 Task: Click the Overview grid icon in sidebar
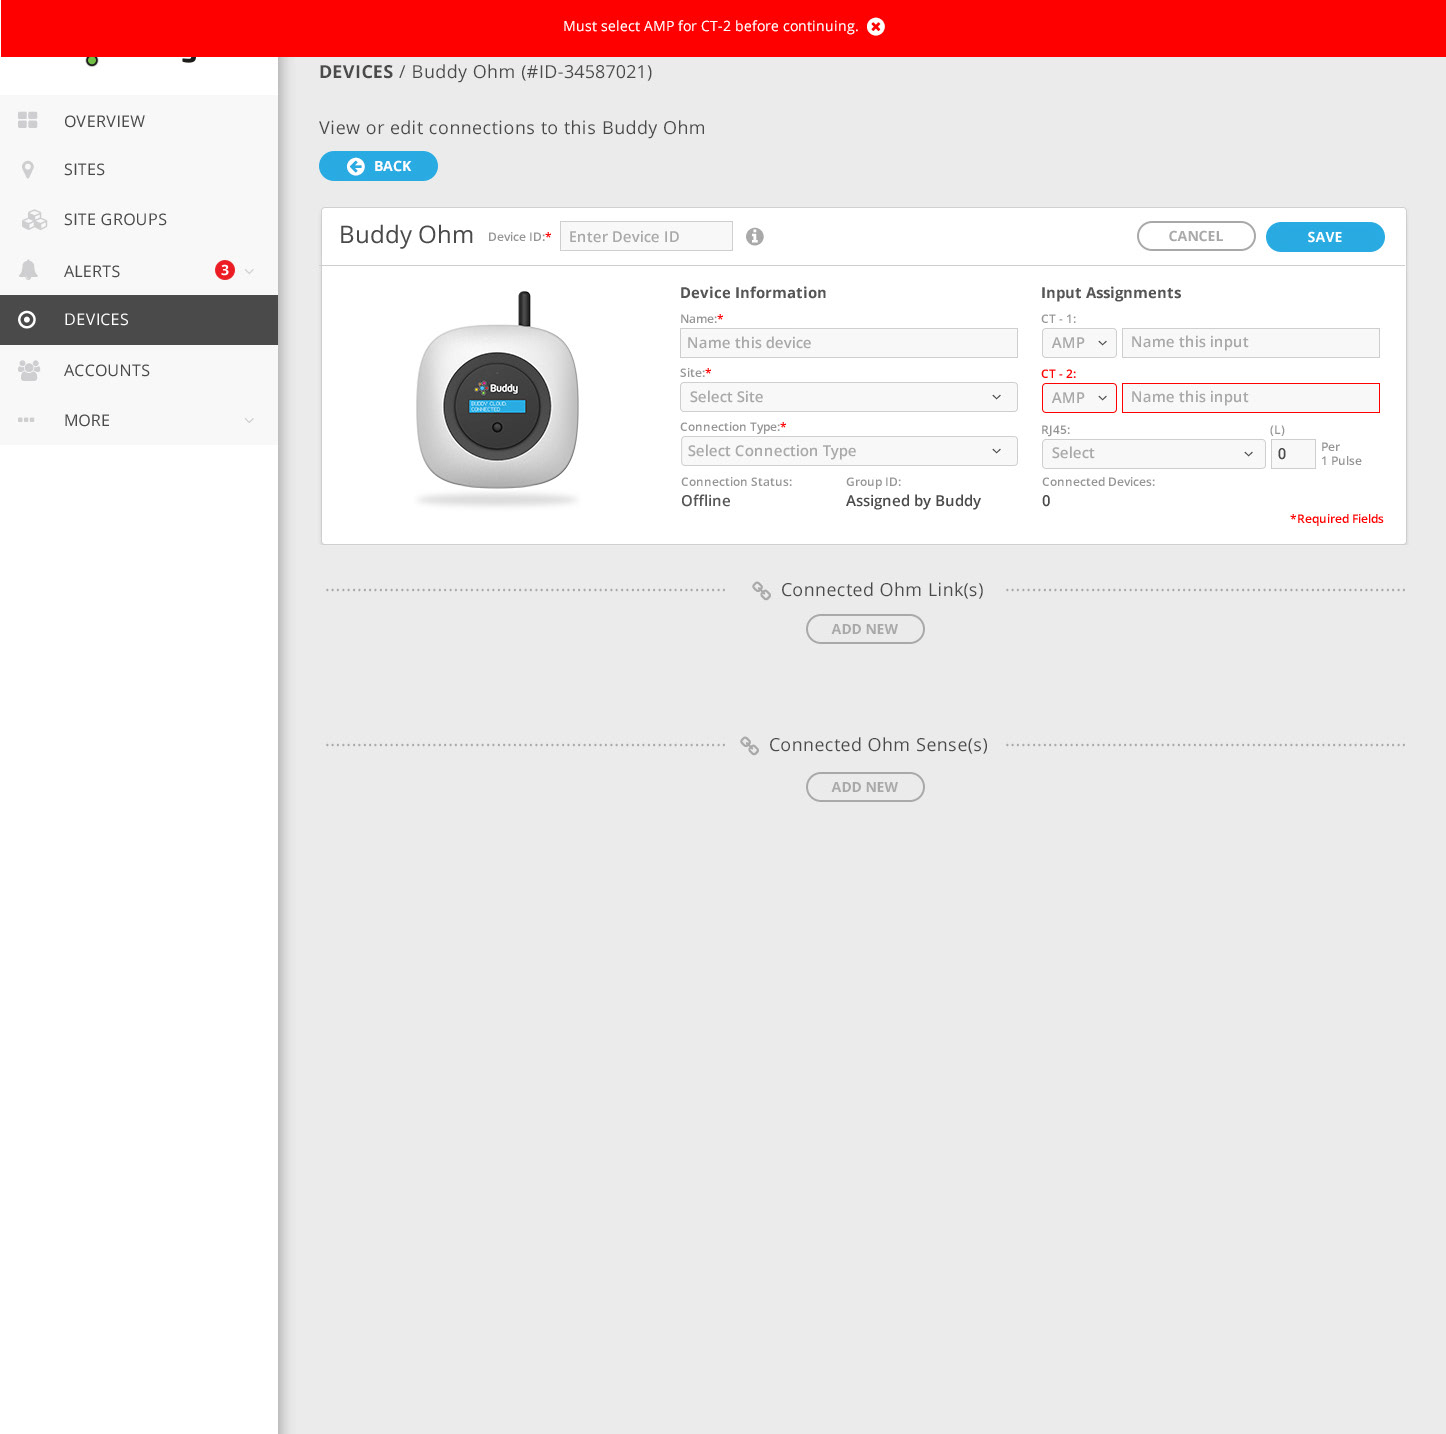coord(28,120)
